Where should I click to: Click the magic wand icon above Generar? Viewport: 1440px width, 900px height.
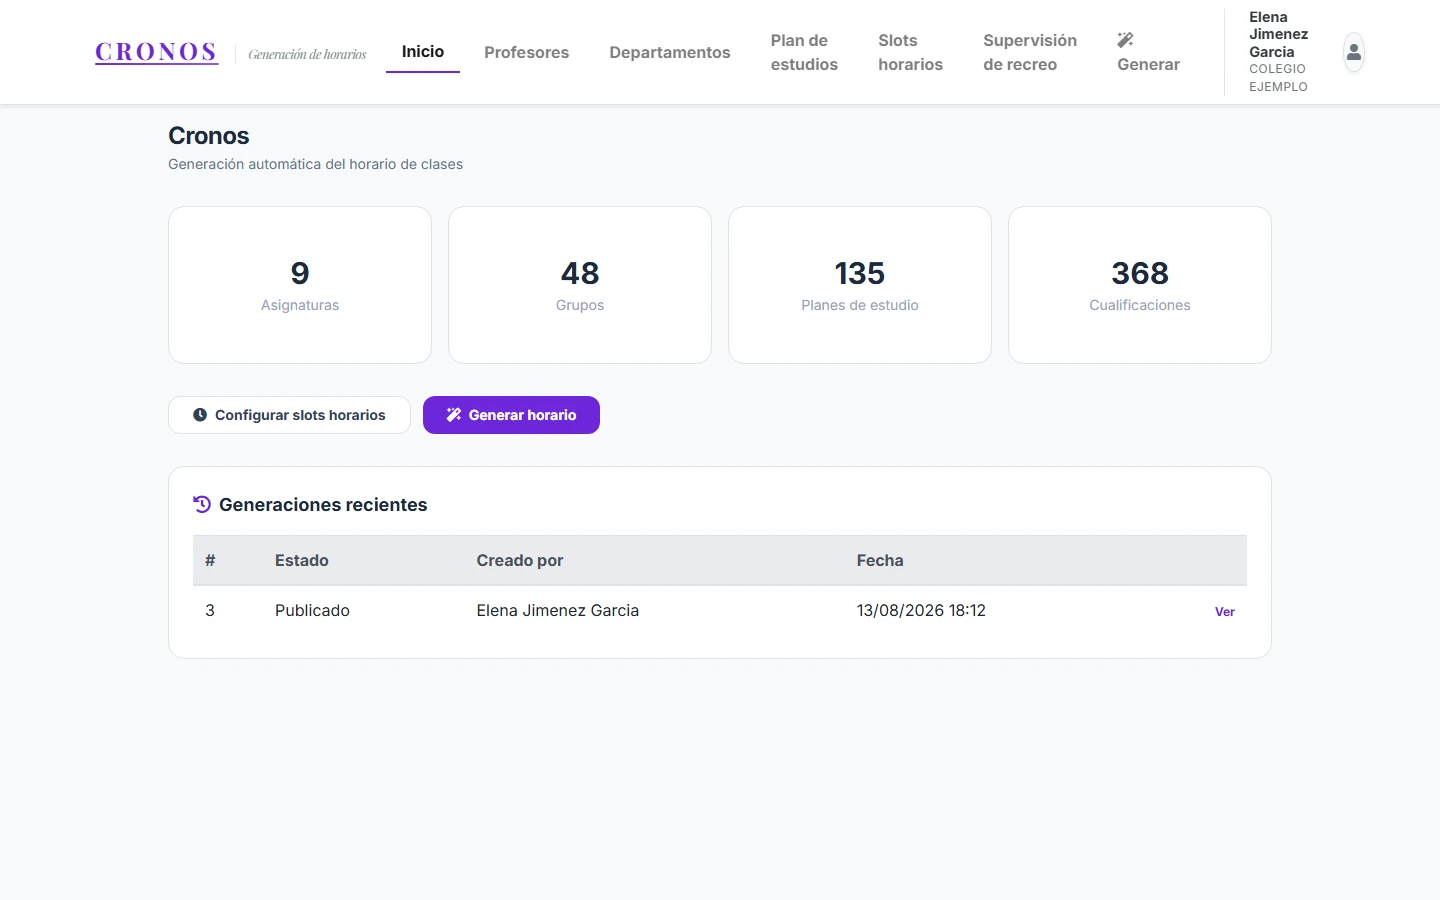[1125, 40]
